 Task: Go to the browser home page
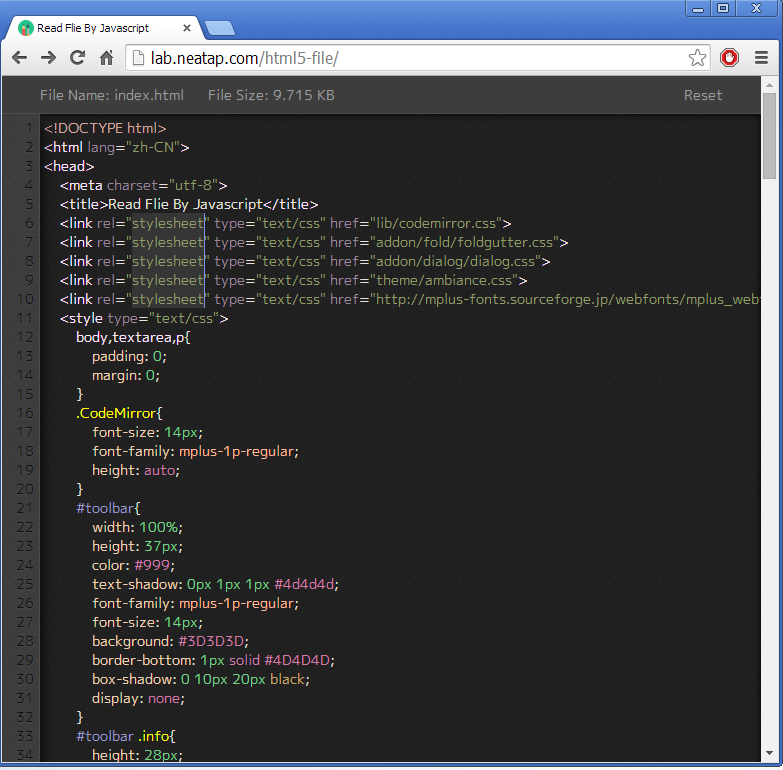[x=106, y=58]
